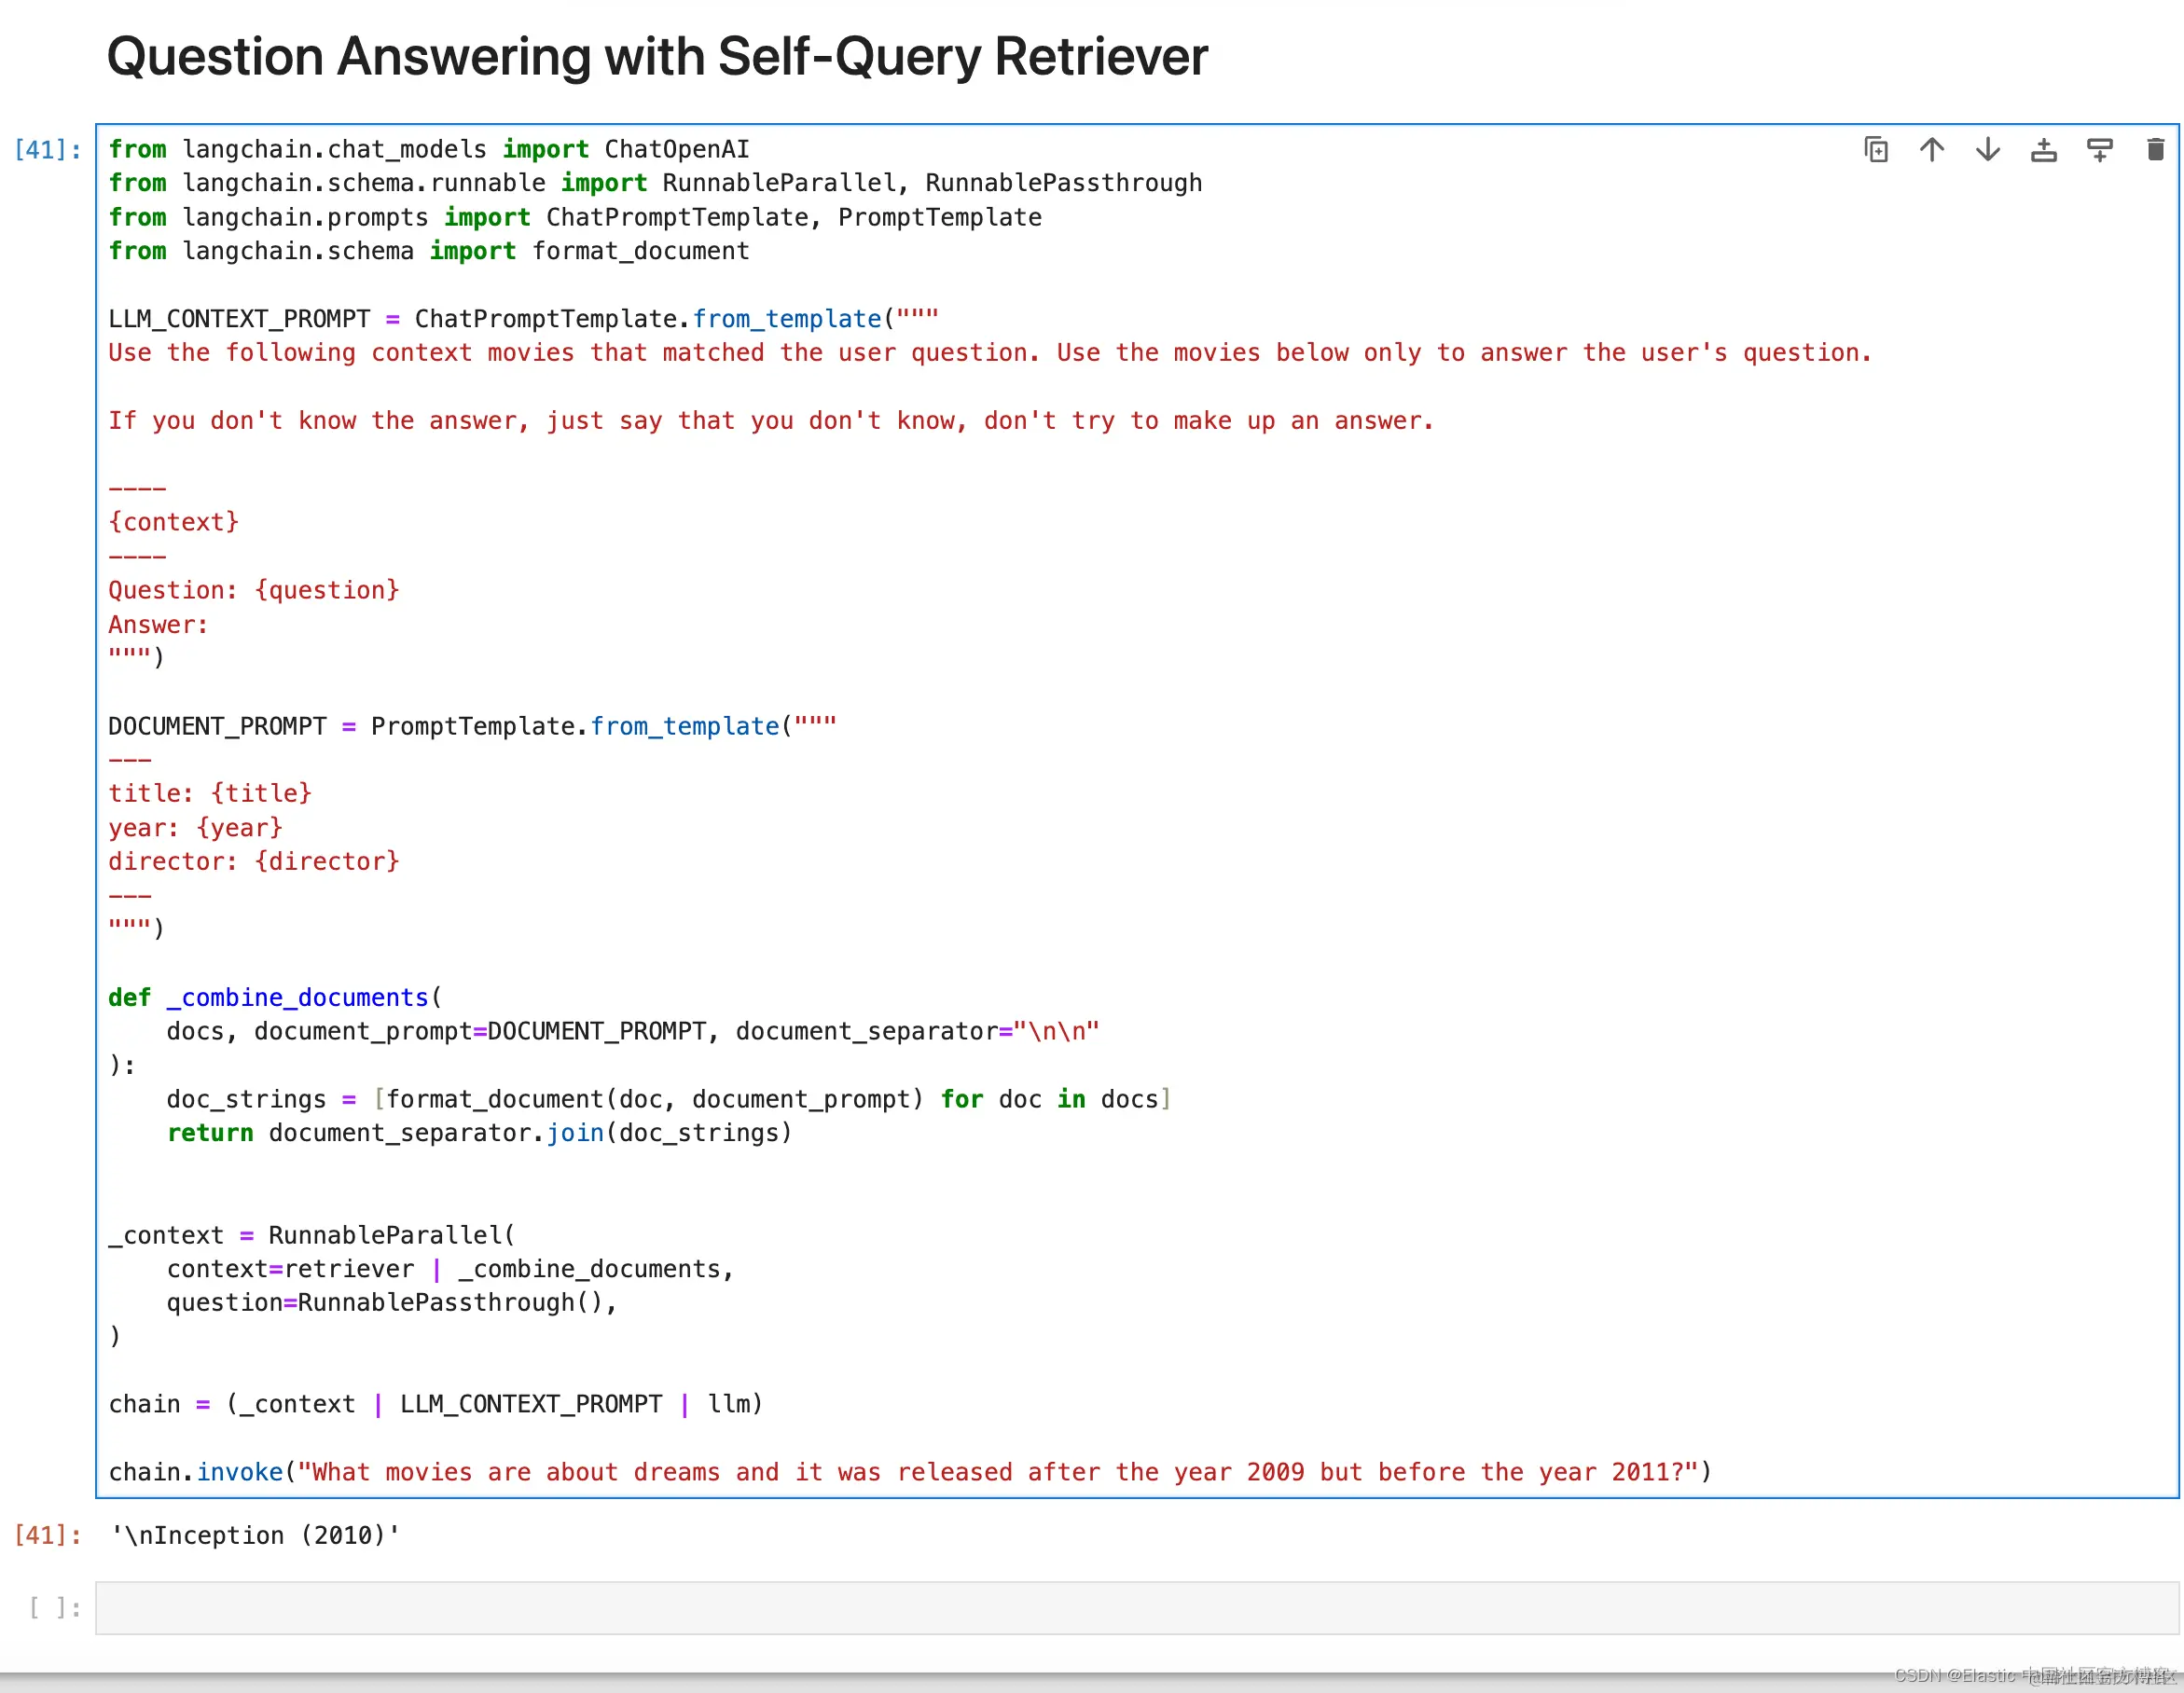The width and height of the screenshot is (2184, 1693).
Task: Move the cell down
Action: (1988, 150)
